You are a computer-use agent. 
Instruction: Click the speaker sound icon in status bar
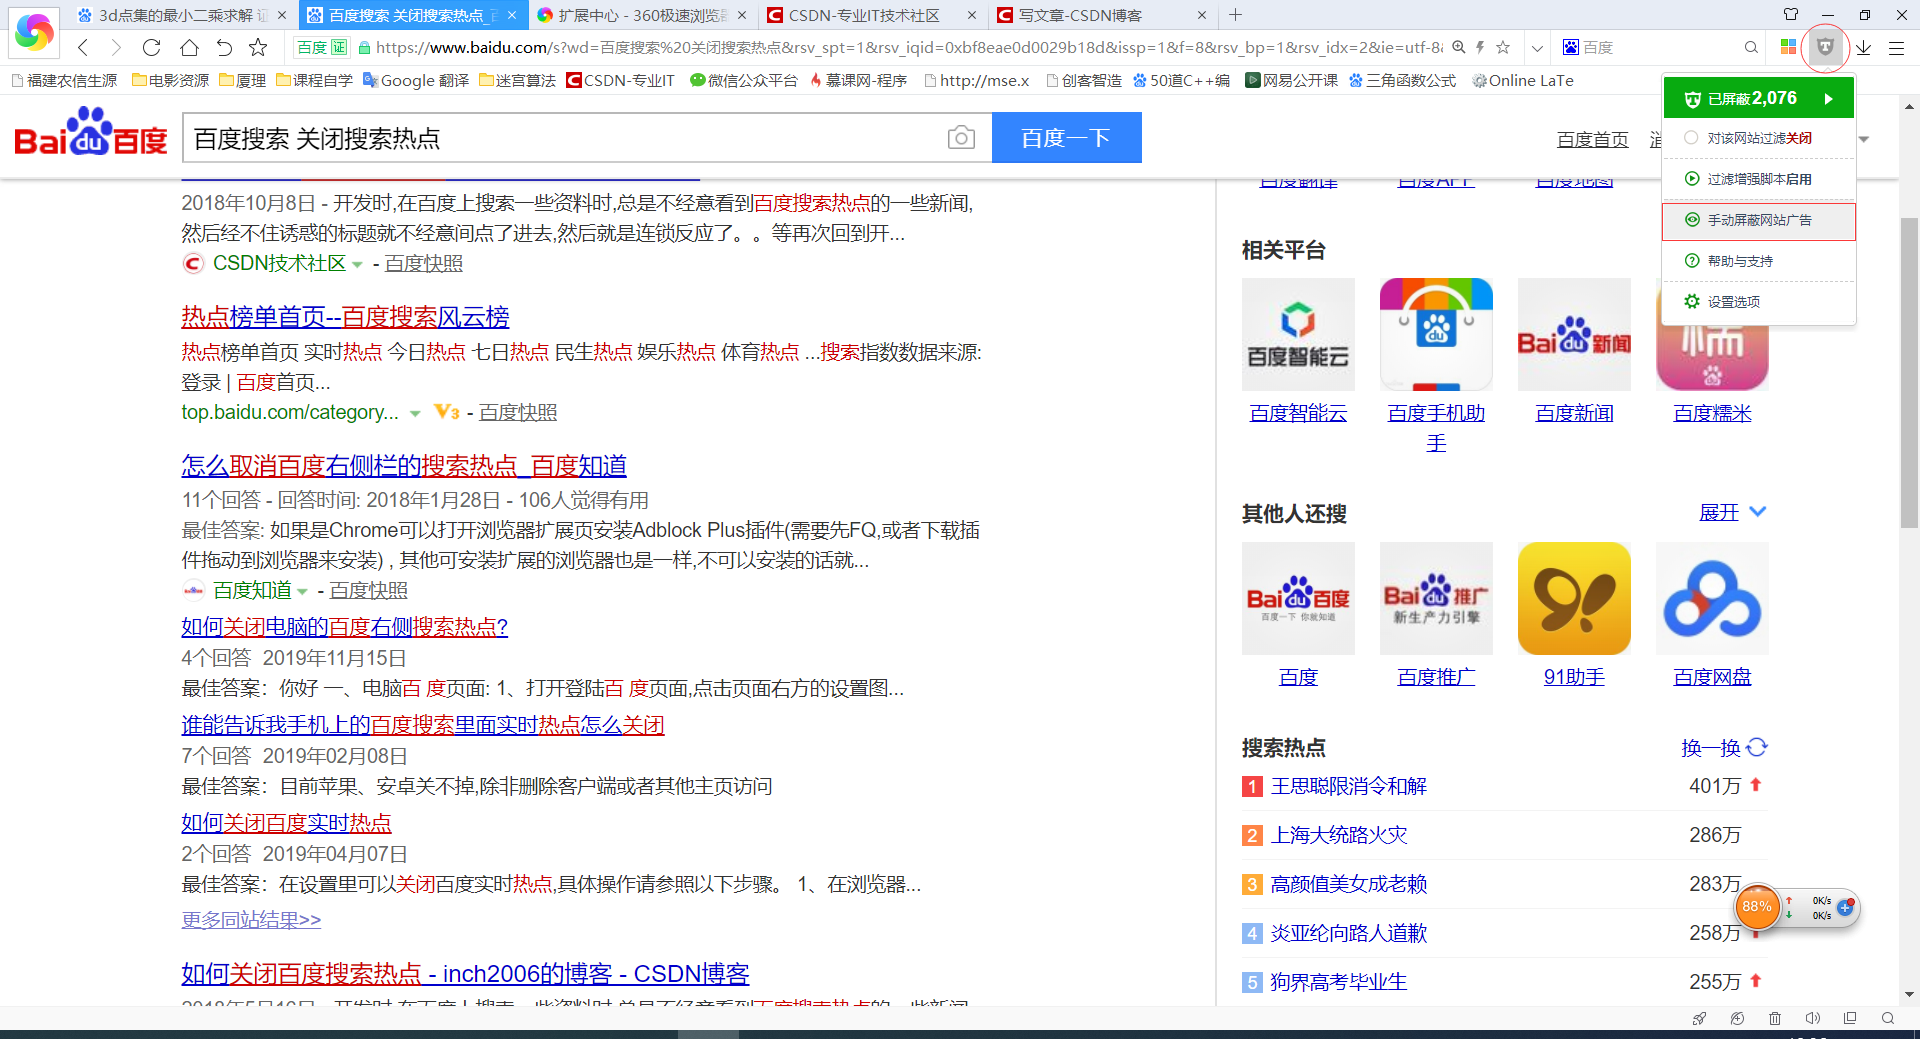point(1812,1018)
